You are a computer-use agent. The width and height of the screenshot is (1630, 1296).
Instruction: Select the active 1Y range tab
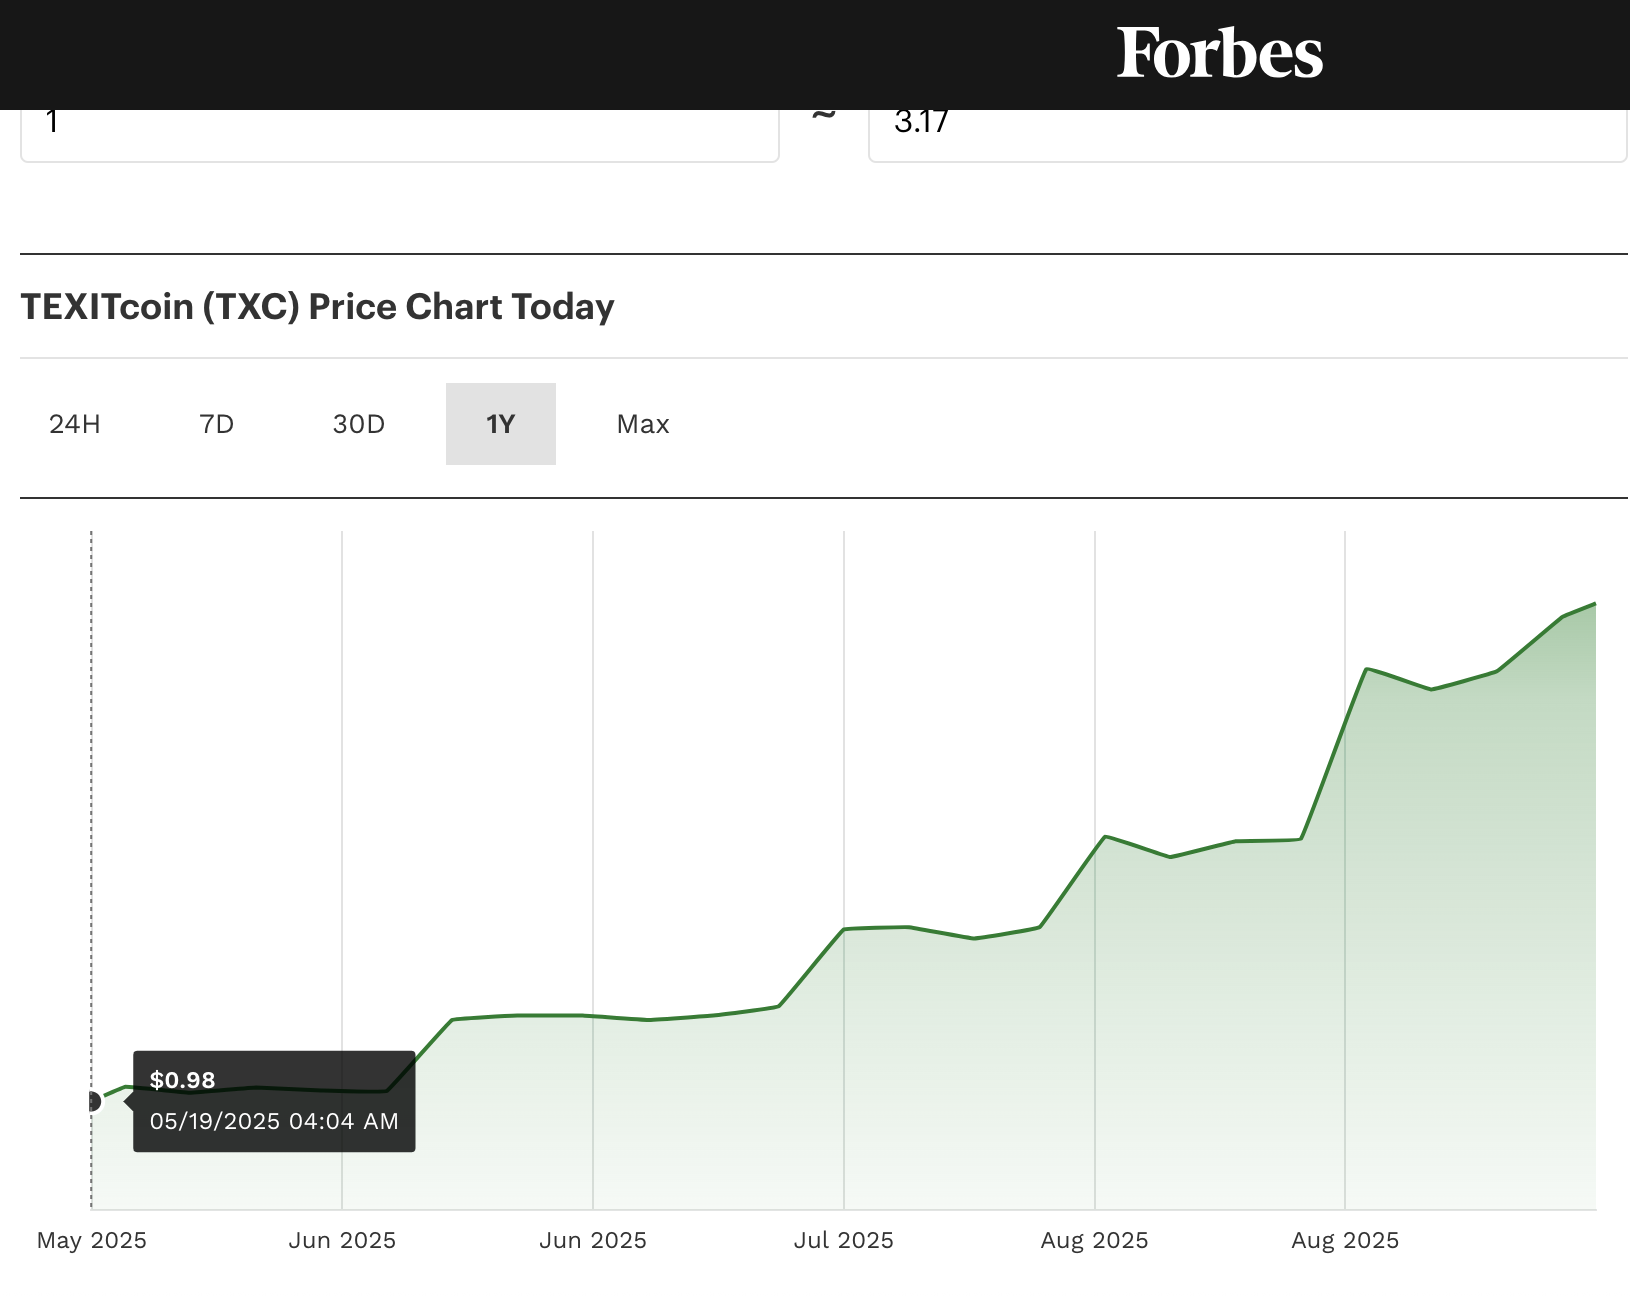(x=500, y=424)
